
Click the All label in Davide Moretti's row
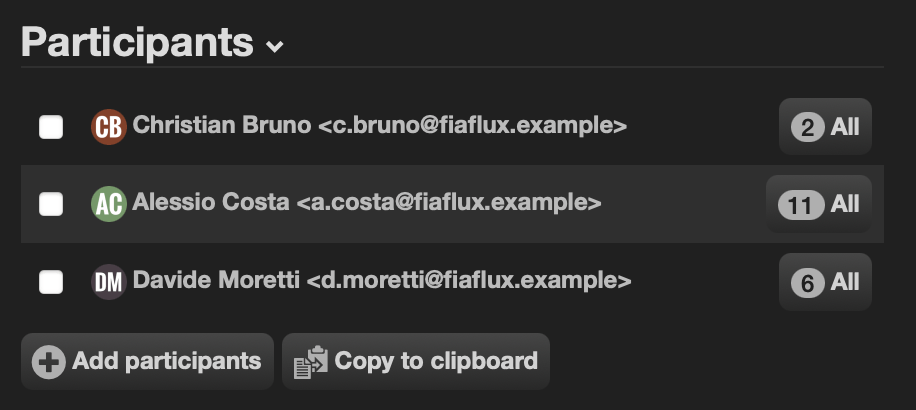coord(845,283)
